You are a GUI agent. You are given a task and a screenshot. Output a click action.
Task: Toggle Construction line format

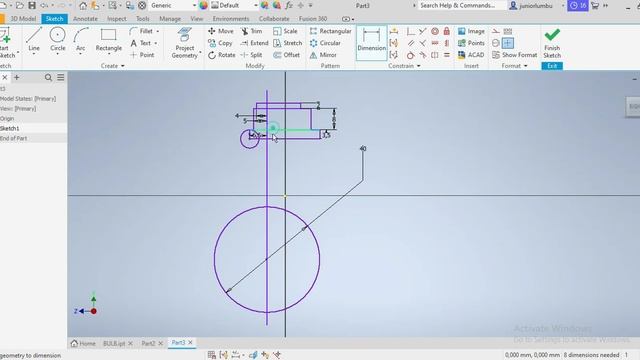coord(496,31)
